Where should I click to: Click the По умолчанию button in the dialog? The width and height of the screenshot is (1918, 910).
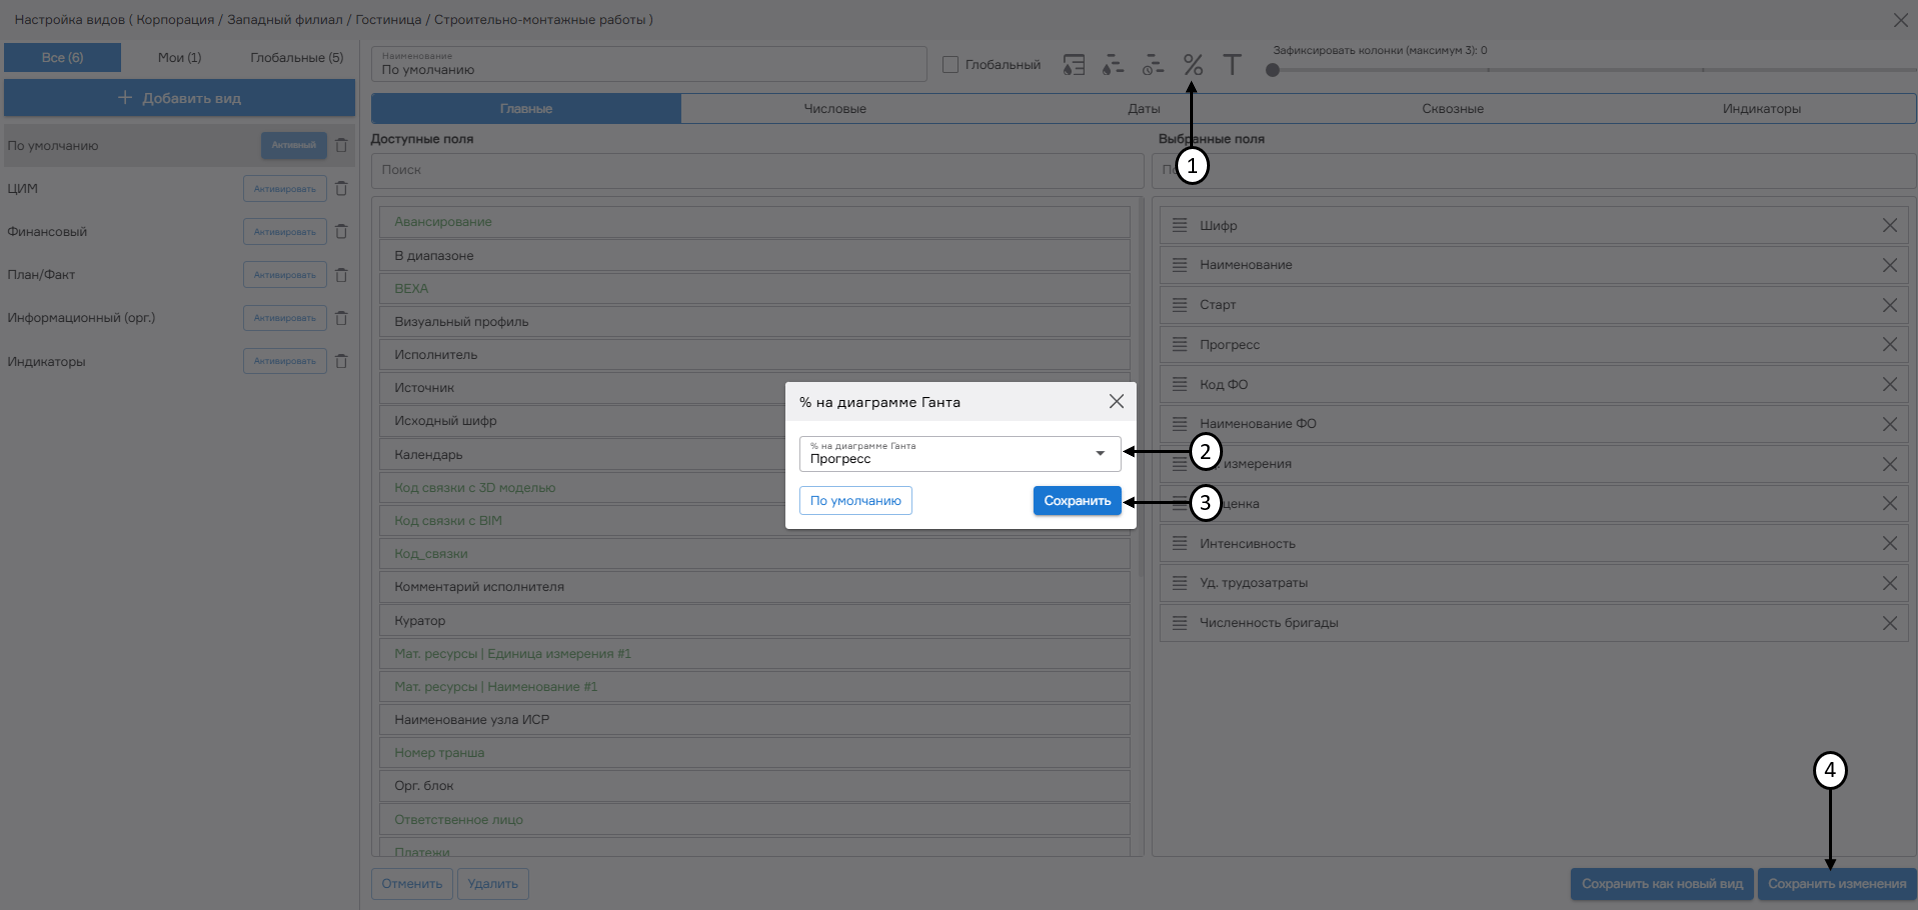click(x=855, y=501)
